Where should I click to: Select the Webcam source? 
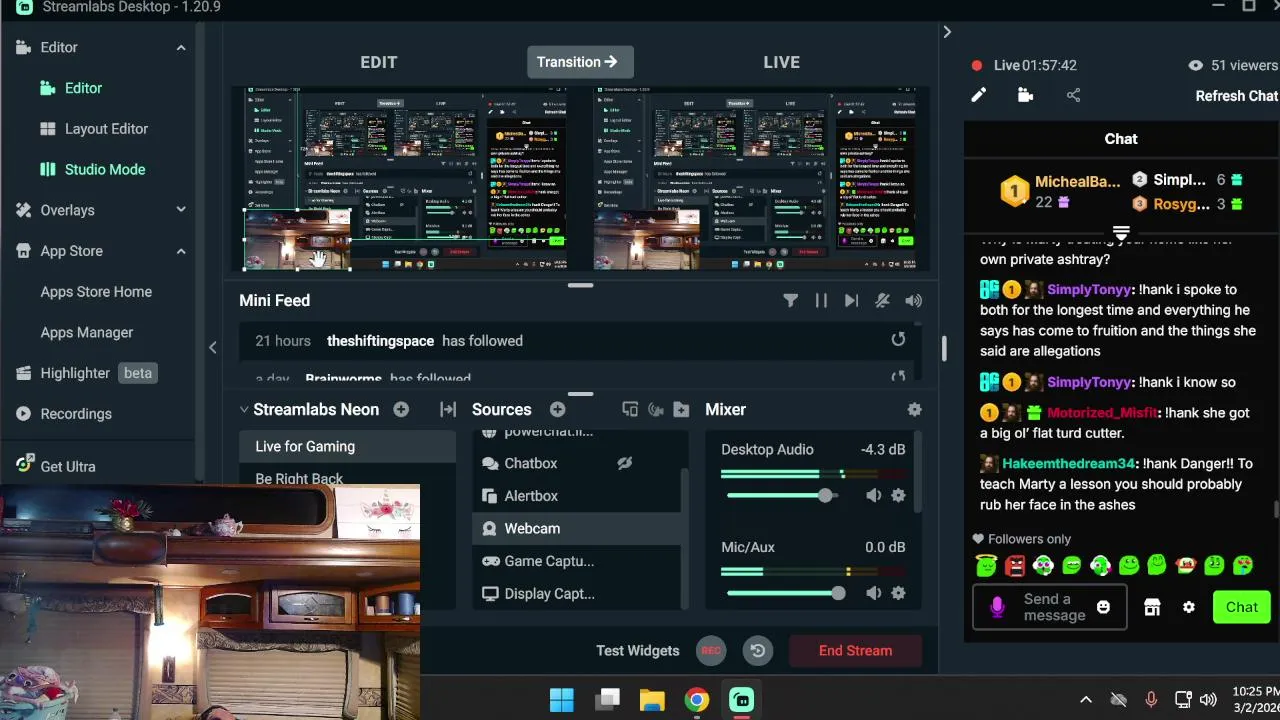576,528
